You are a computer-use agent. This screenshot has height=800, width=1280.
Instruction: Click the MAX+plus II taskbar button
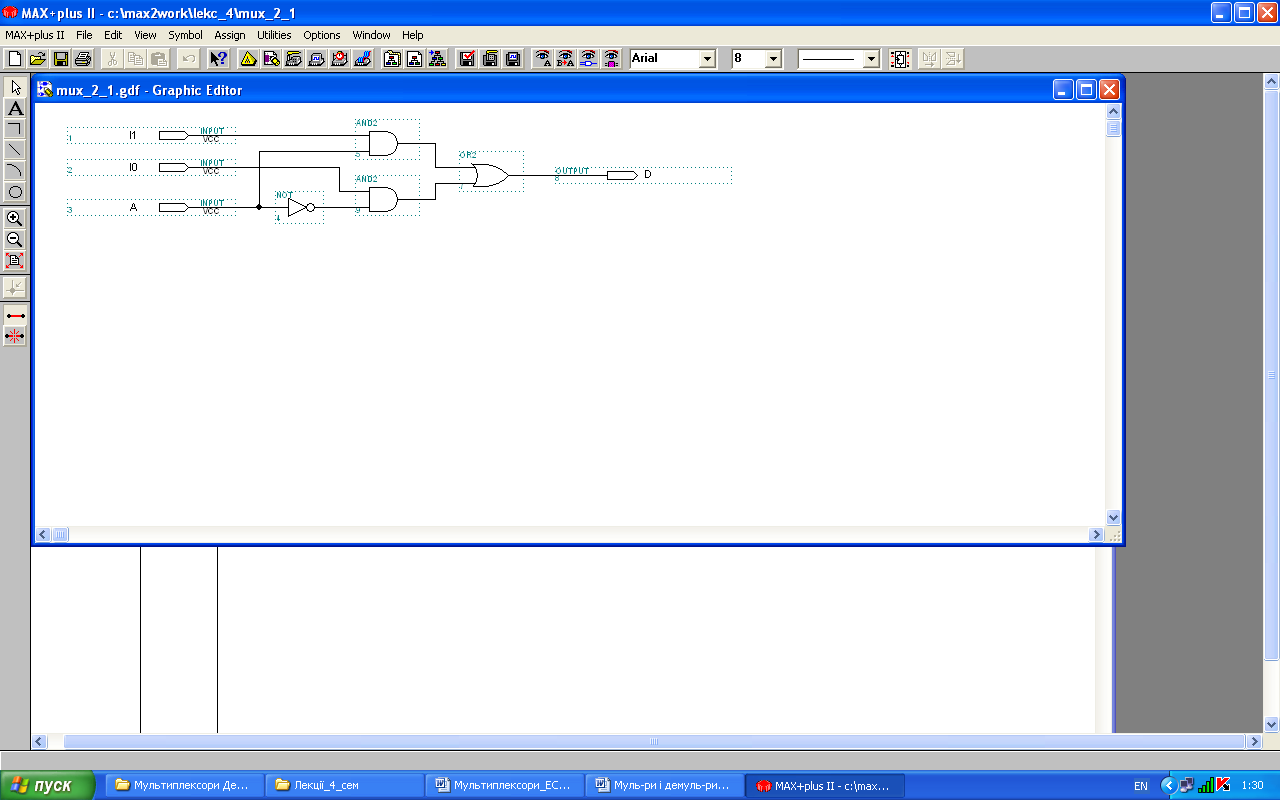pos(825,785)
